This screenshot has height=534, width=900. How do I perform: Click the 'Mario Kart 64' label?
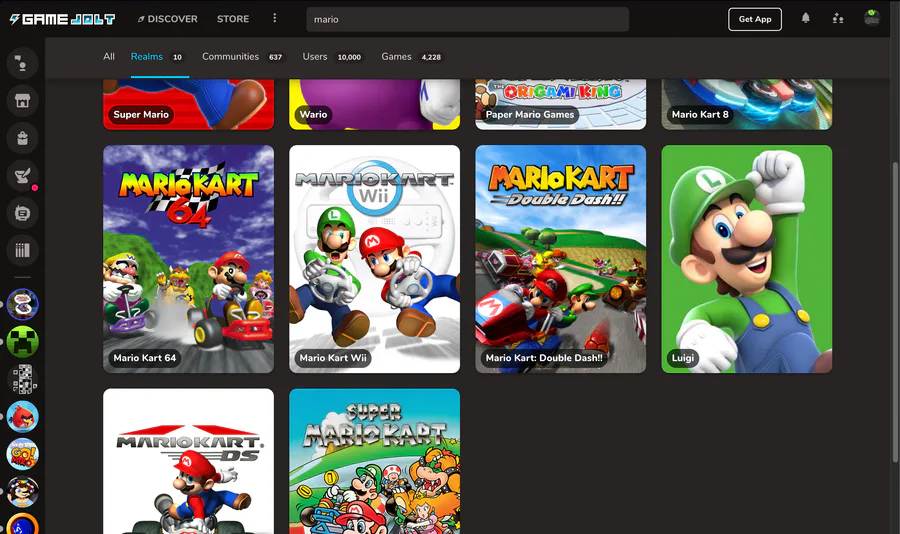(x=145, y=358)
